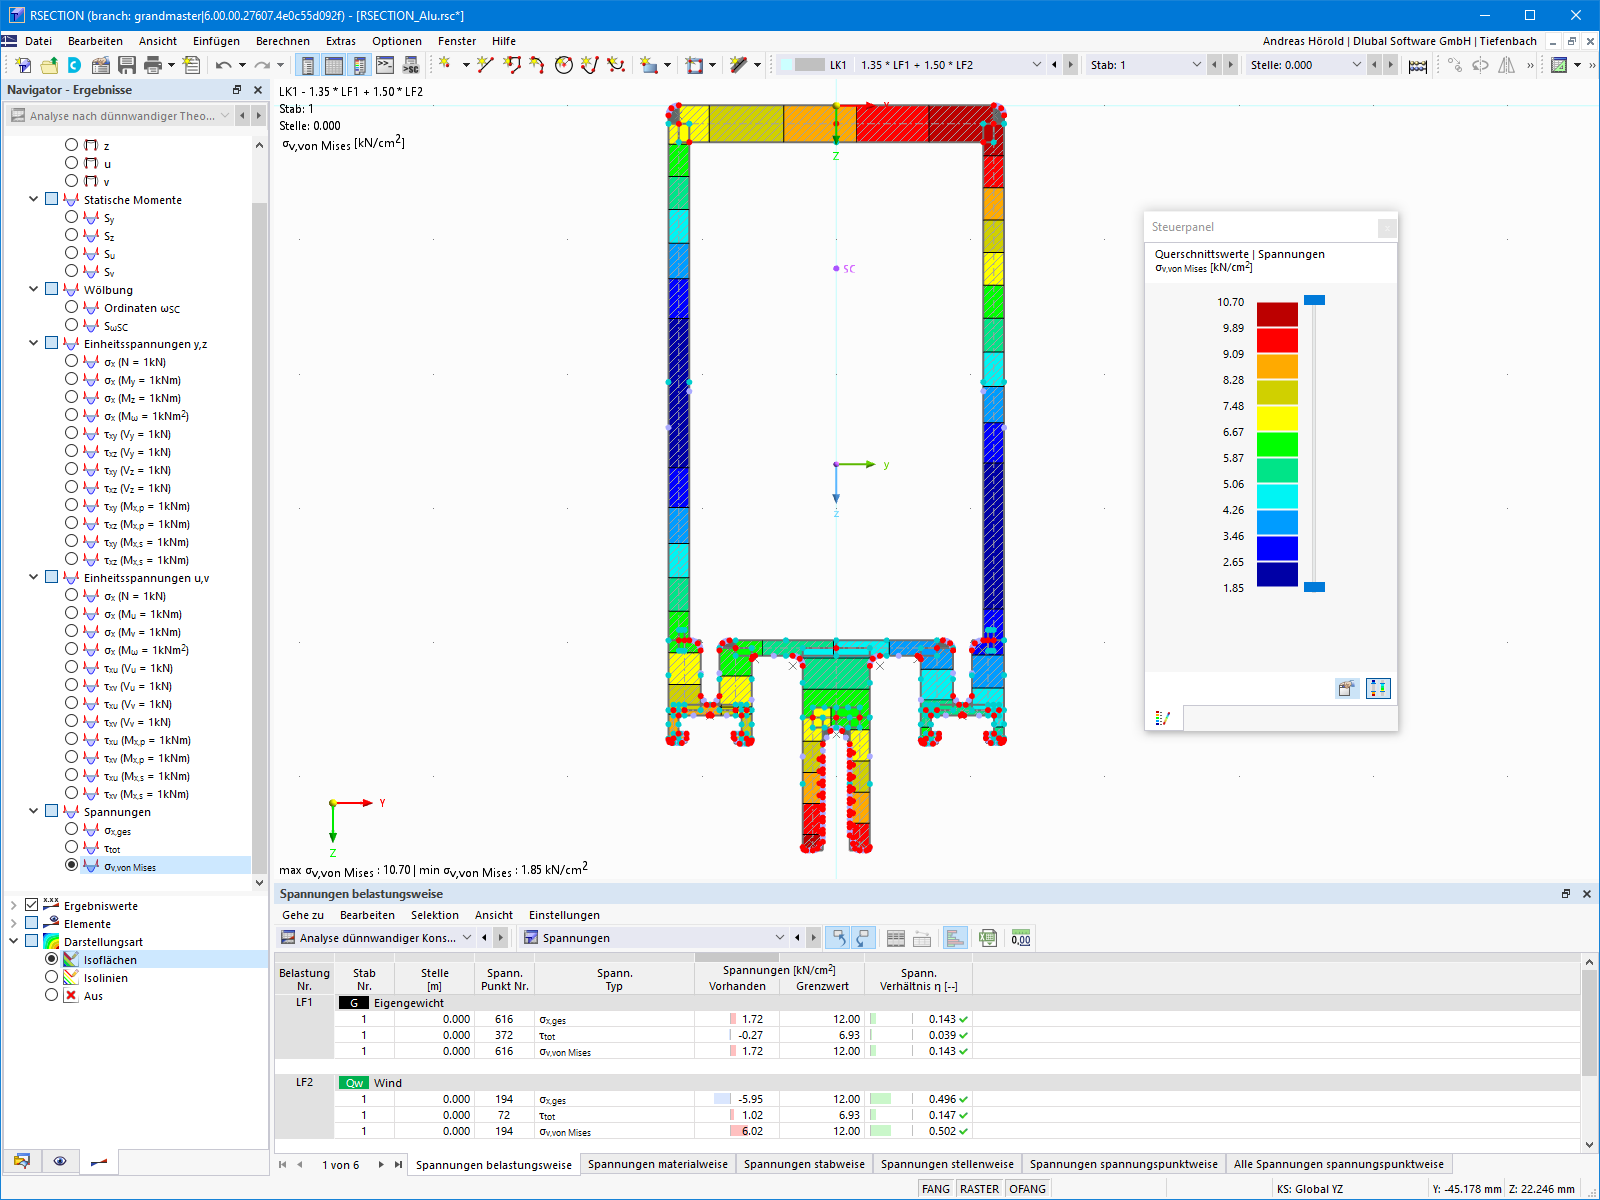Select Ordinaten ωSC radio button
Viewport: 1600px width, 1200px height.
71,307
